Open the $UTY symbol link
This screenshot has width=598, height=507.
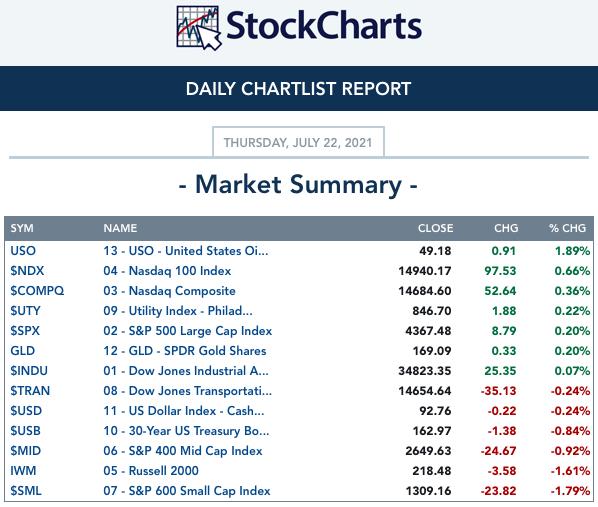[25, 311]
